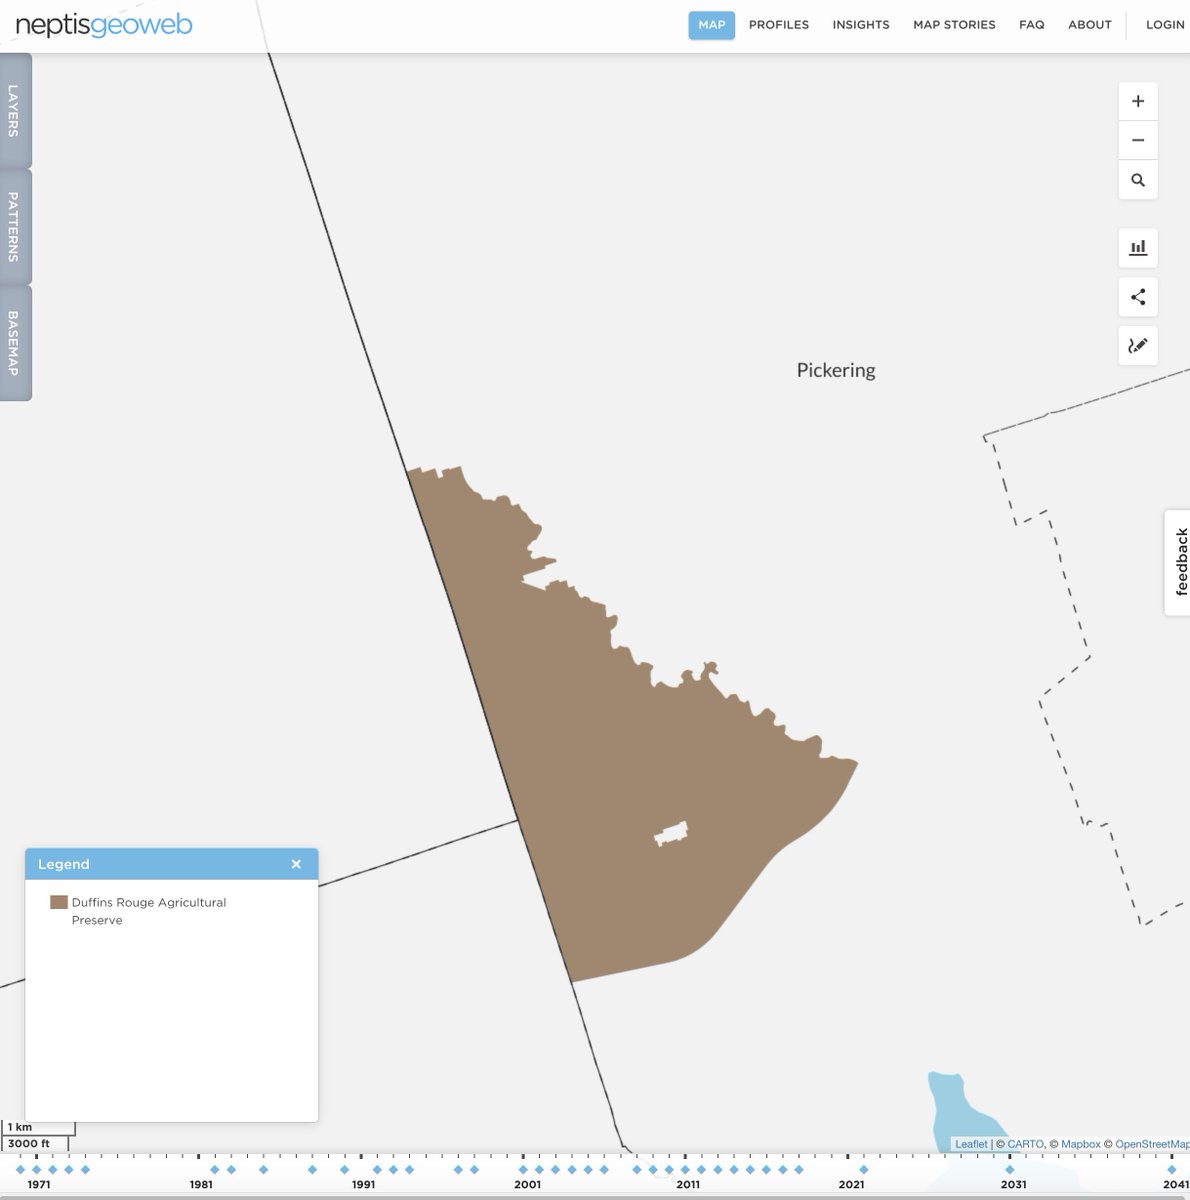
Task: Click the Duffins Rouge legend color swatch
Action: point(59,902)
